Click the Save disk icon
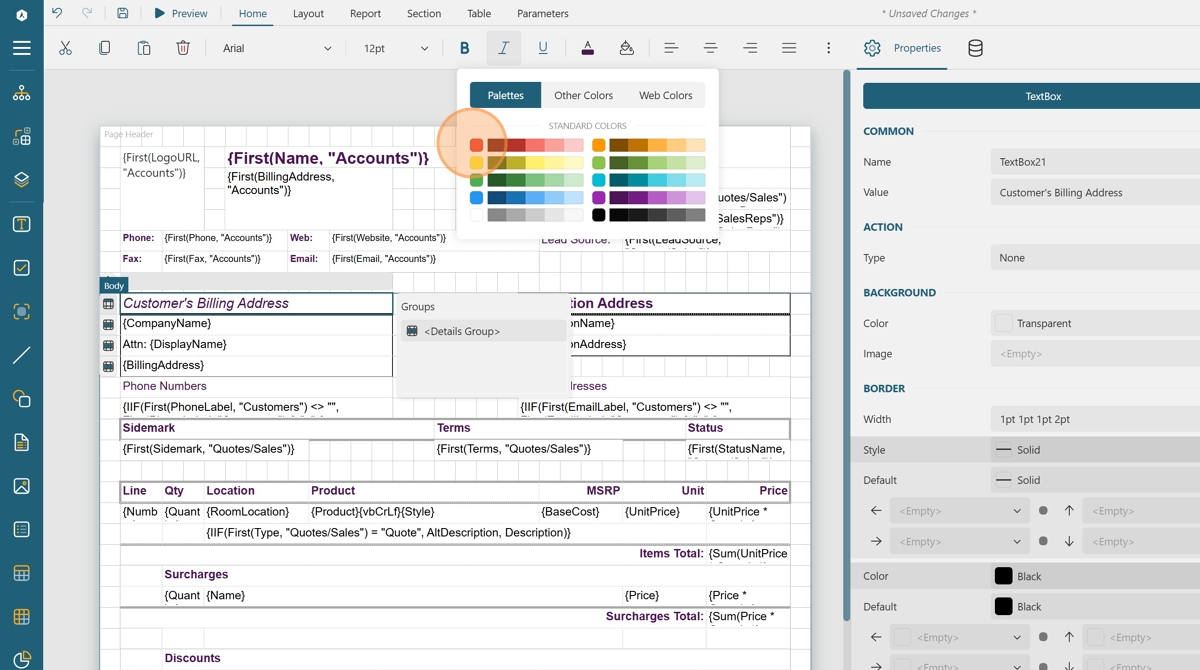 point(122,13)
